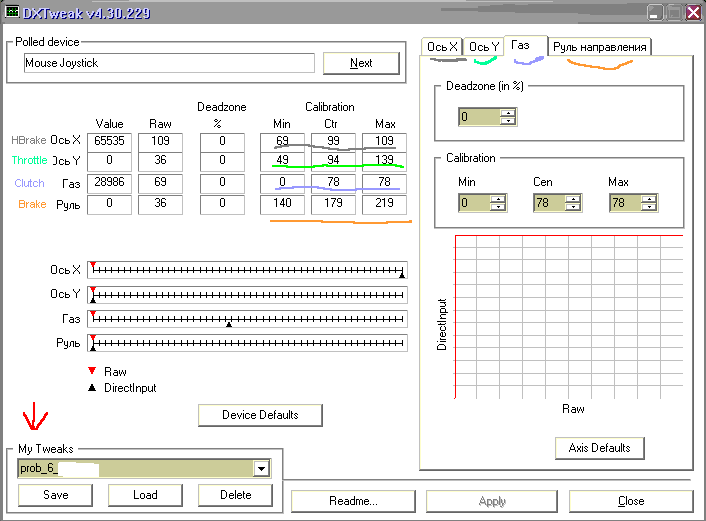Click the Ось Y calibration Max cell 139
Image resolution: width=706 pixels, height=521 pixels.
(x=385, y=161)
